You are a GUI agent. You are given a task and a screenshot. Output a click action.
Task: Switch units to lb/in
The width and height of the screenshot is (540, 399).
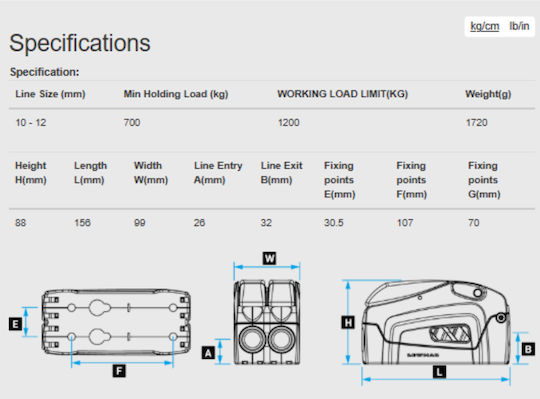click(519, 26)
